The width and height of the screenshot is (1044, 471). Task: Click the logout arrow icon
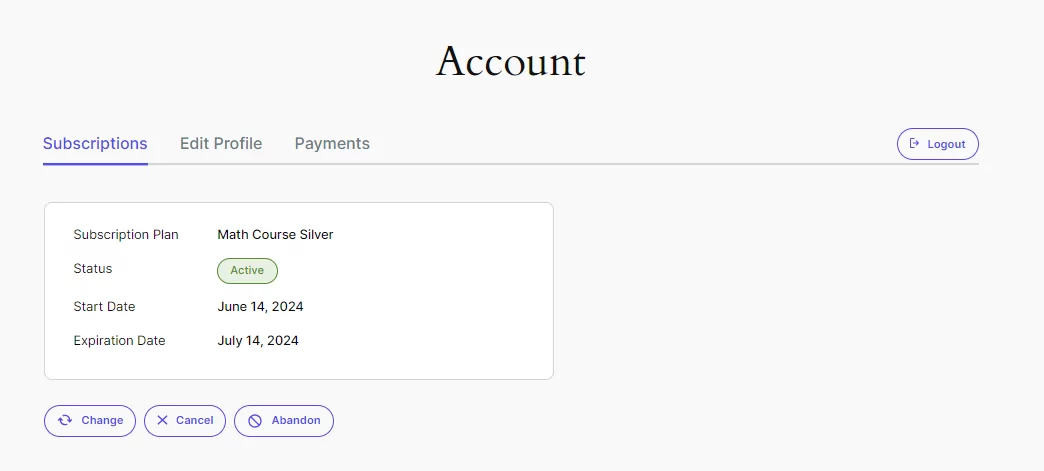pyautogui.click(x=914, y=144)
